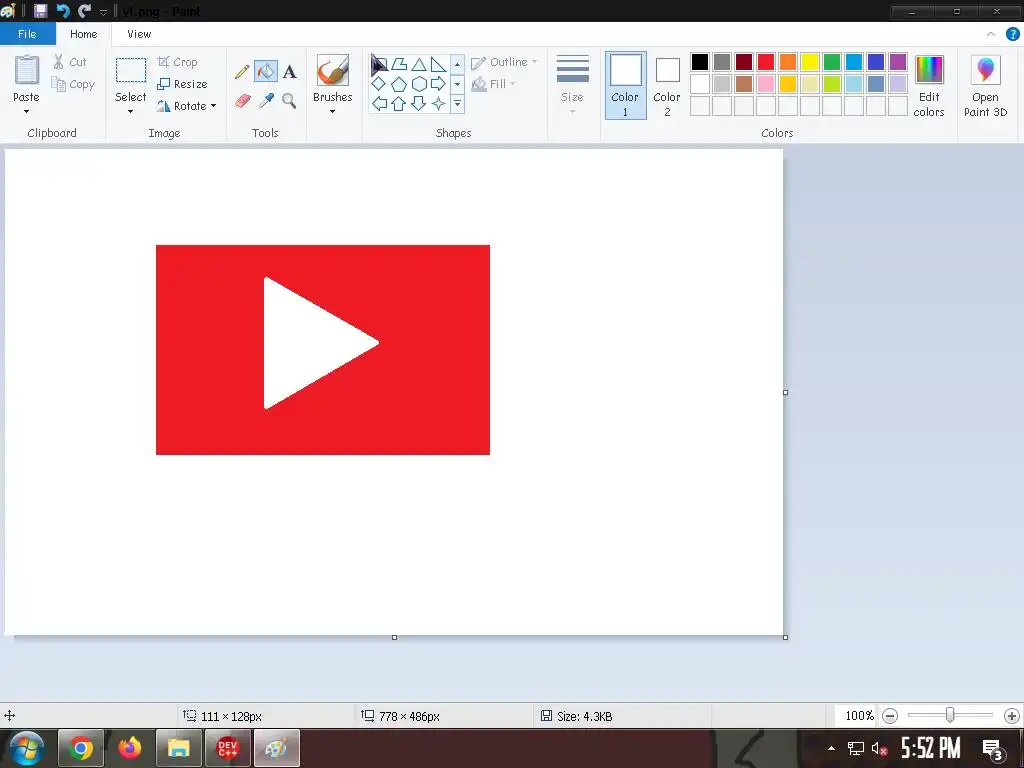Choose the black color swatch
This screenshot has height=768, width=1024.
pyautogui.click(x=700, y=62)
